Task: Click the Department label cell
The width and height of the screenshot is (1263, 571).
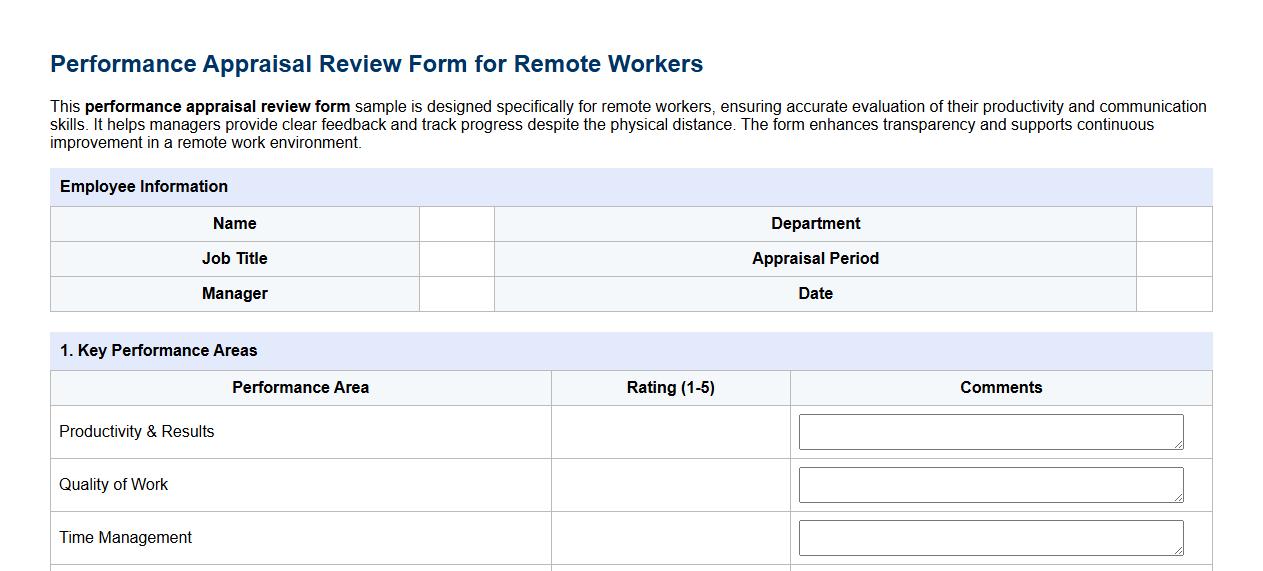Action: pos(815,224)
